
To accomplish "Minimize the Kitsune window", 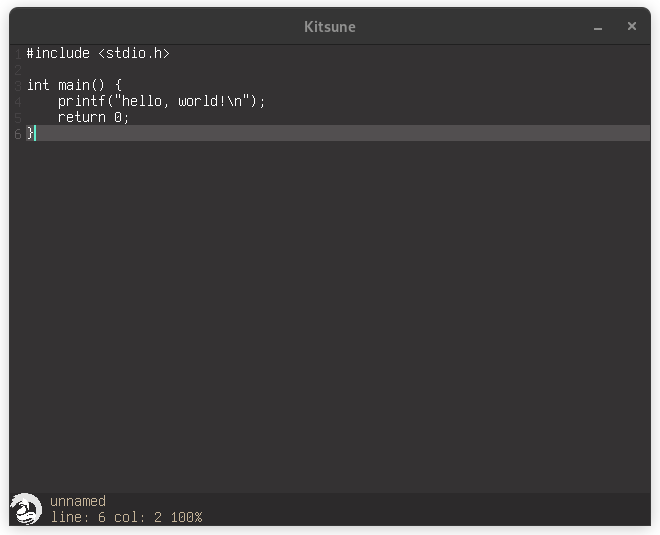I will [598, 27].
